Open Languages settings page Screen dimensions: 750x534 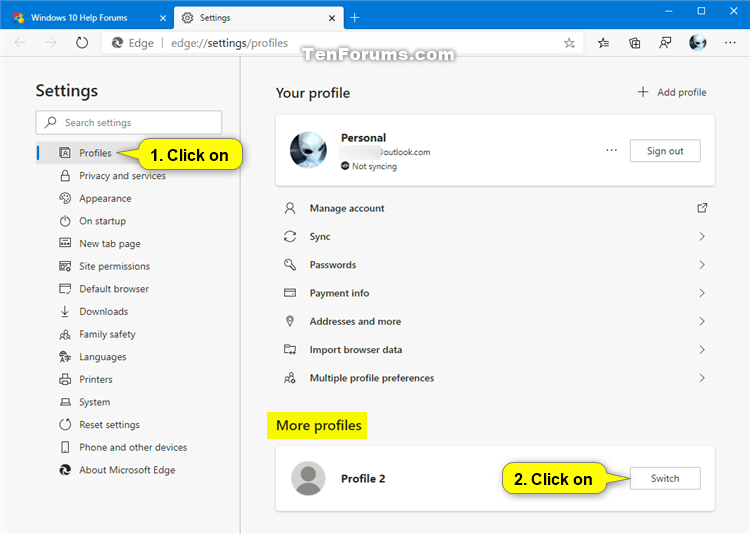[x=103, y=356]
